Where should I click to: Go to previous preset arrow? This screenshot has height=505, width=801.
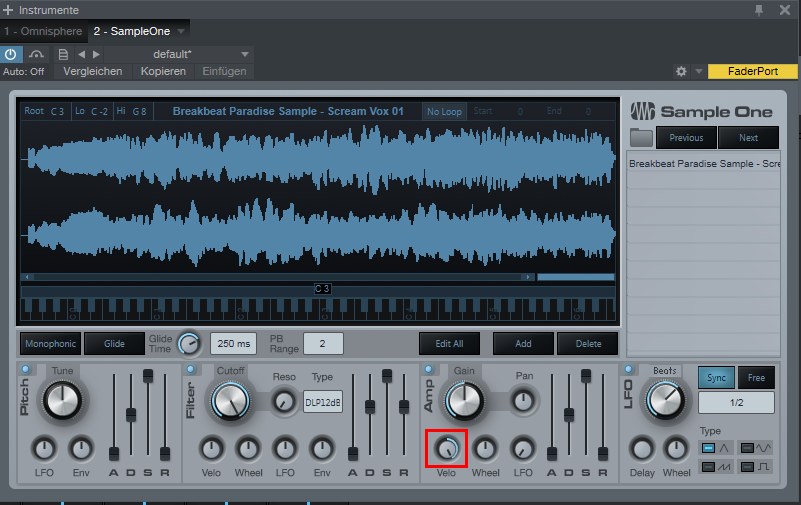pyautogui.click(x=81, y=54)
